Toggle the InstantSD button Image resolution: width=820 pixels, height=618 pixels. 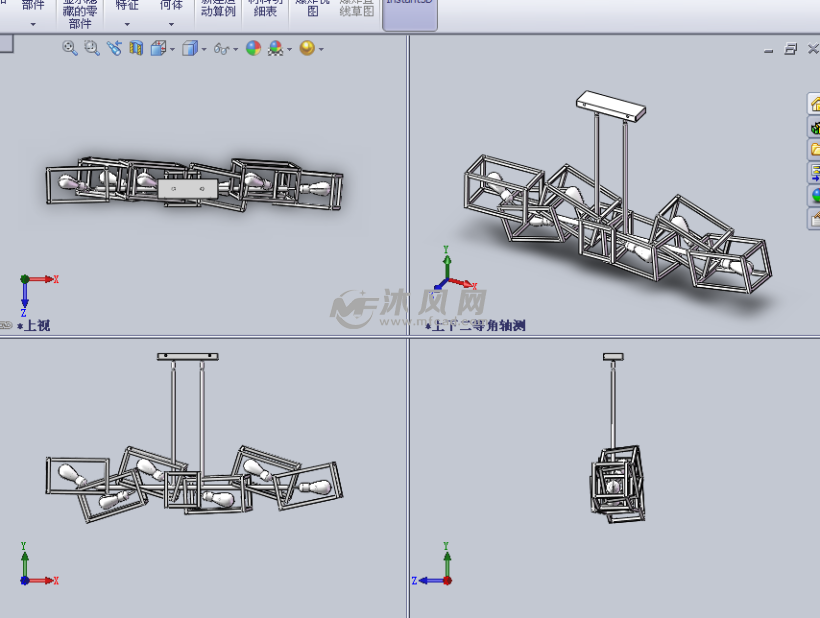tap(410, 12)
